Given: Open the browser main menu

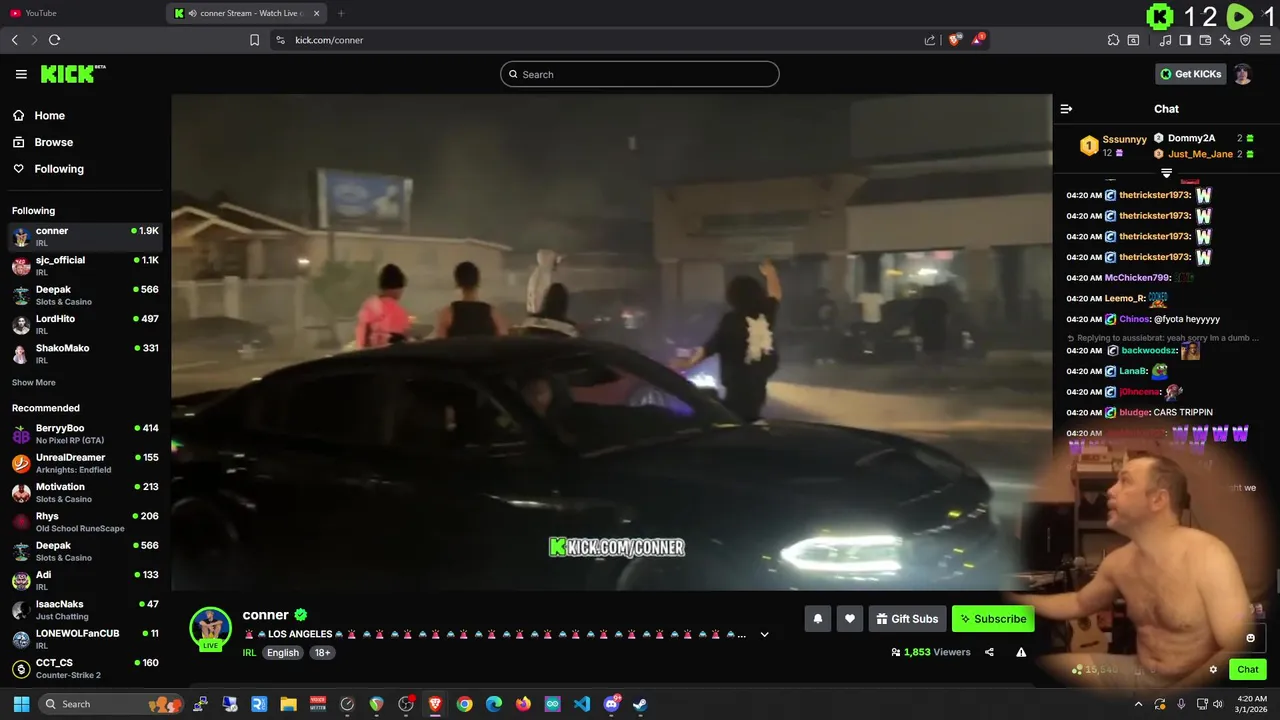Looking at the screenshot, I should point(1266,40).
